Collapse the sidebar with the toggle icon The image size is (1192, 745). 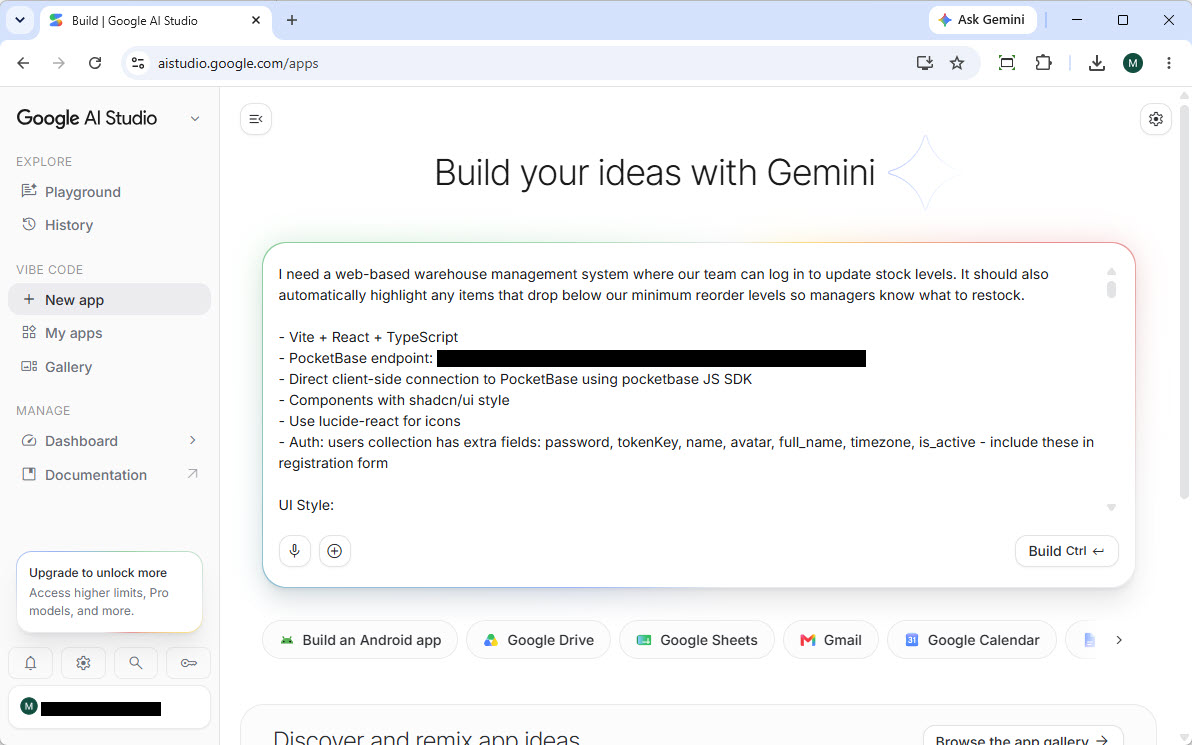[256, 119]
